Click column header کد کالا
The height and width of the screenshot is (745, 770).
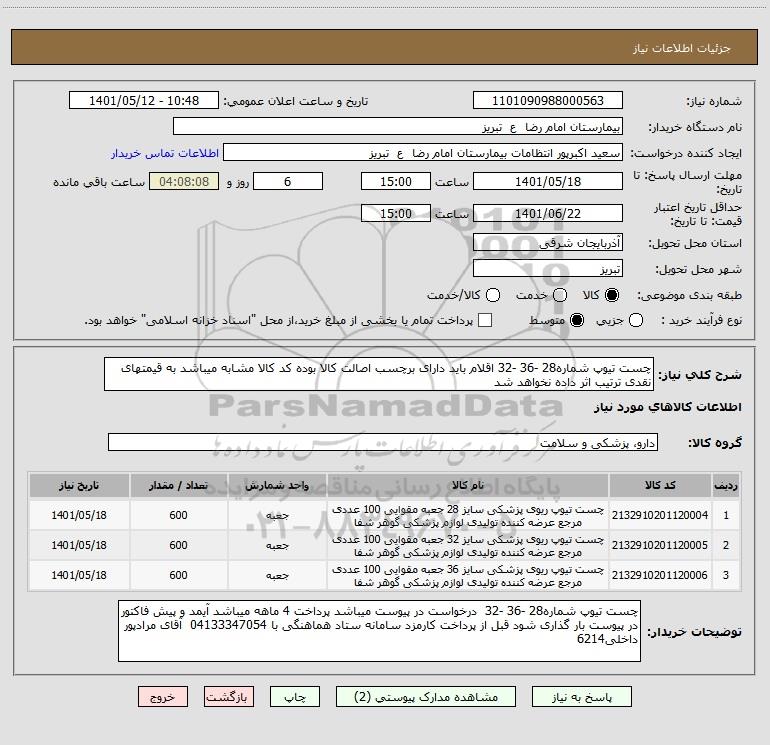pos(660,485)
